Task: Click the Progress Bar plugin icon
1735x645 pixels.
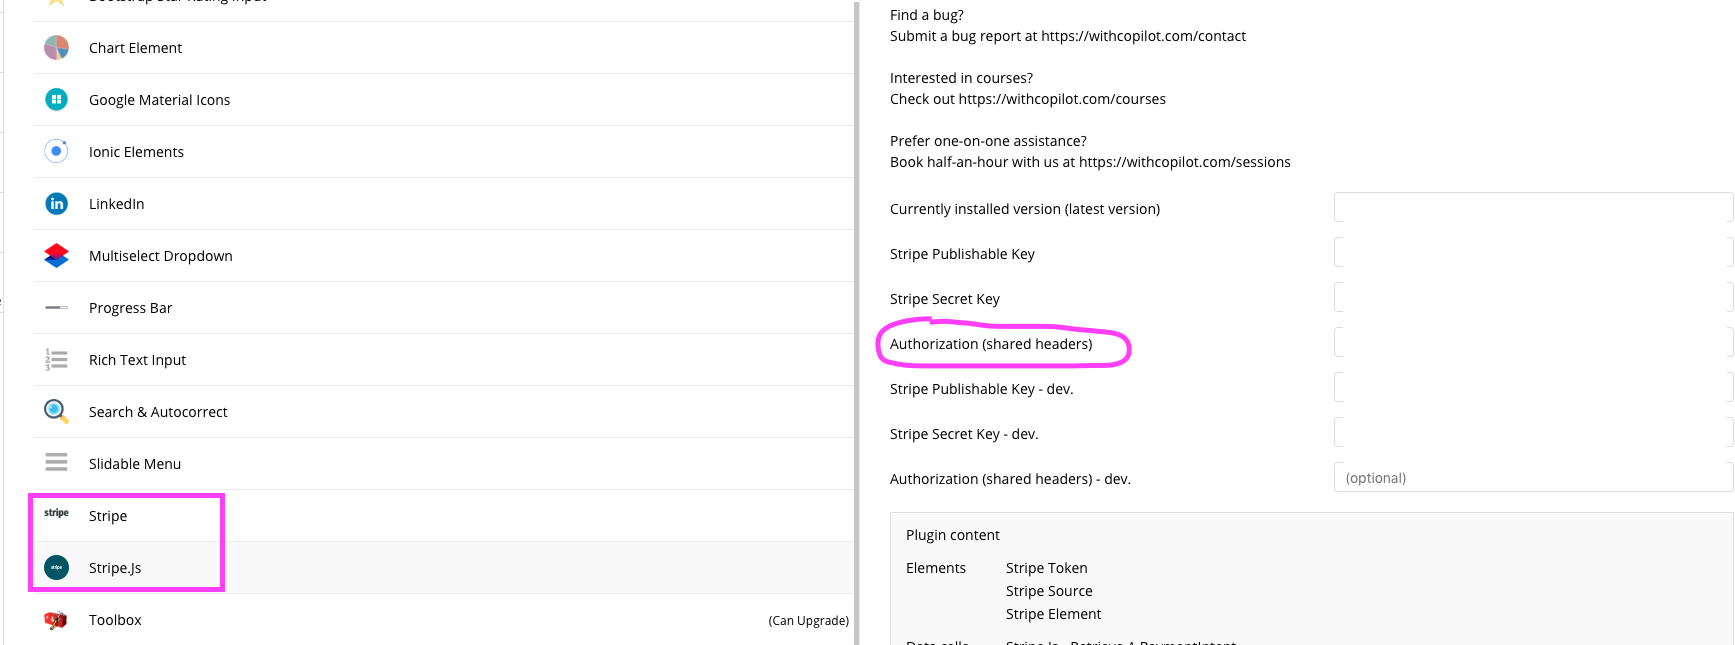Action: pyautogui.click(x=57, y=307)
